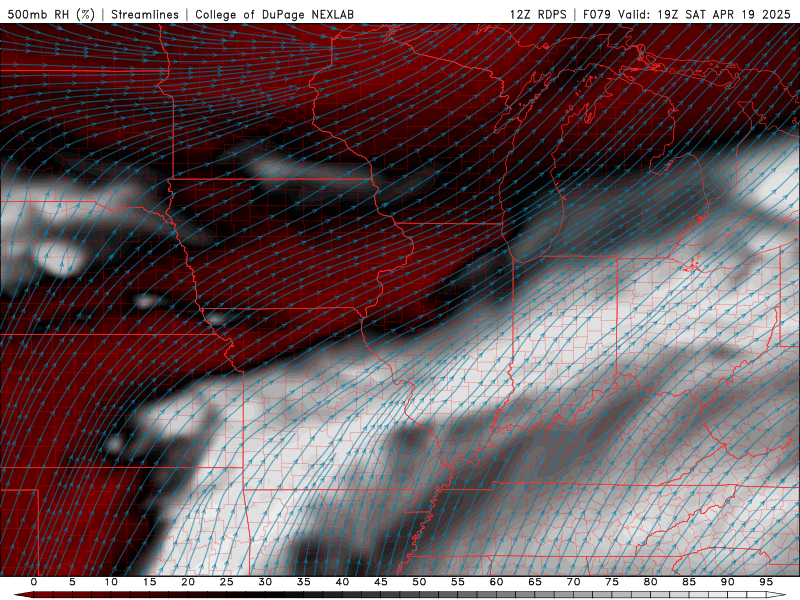Select the "50" legend value
Image resolution: width=800 pixels, height=600 pixels.
[x=419, y=582]
